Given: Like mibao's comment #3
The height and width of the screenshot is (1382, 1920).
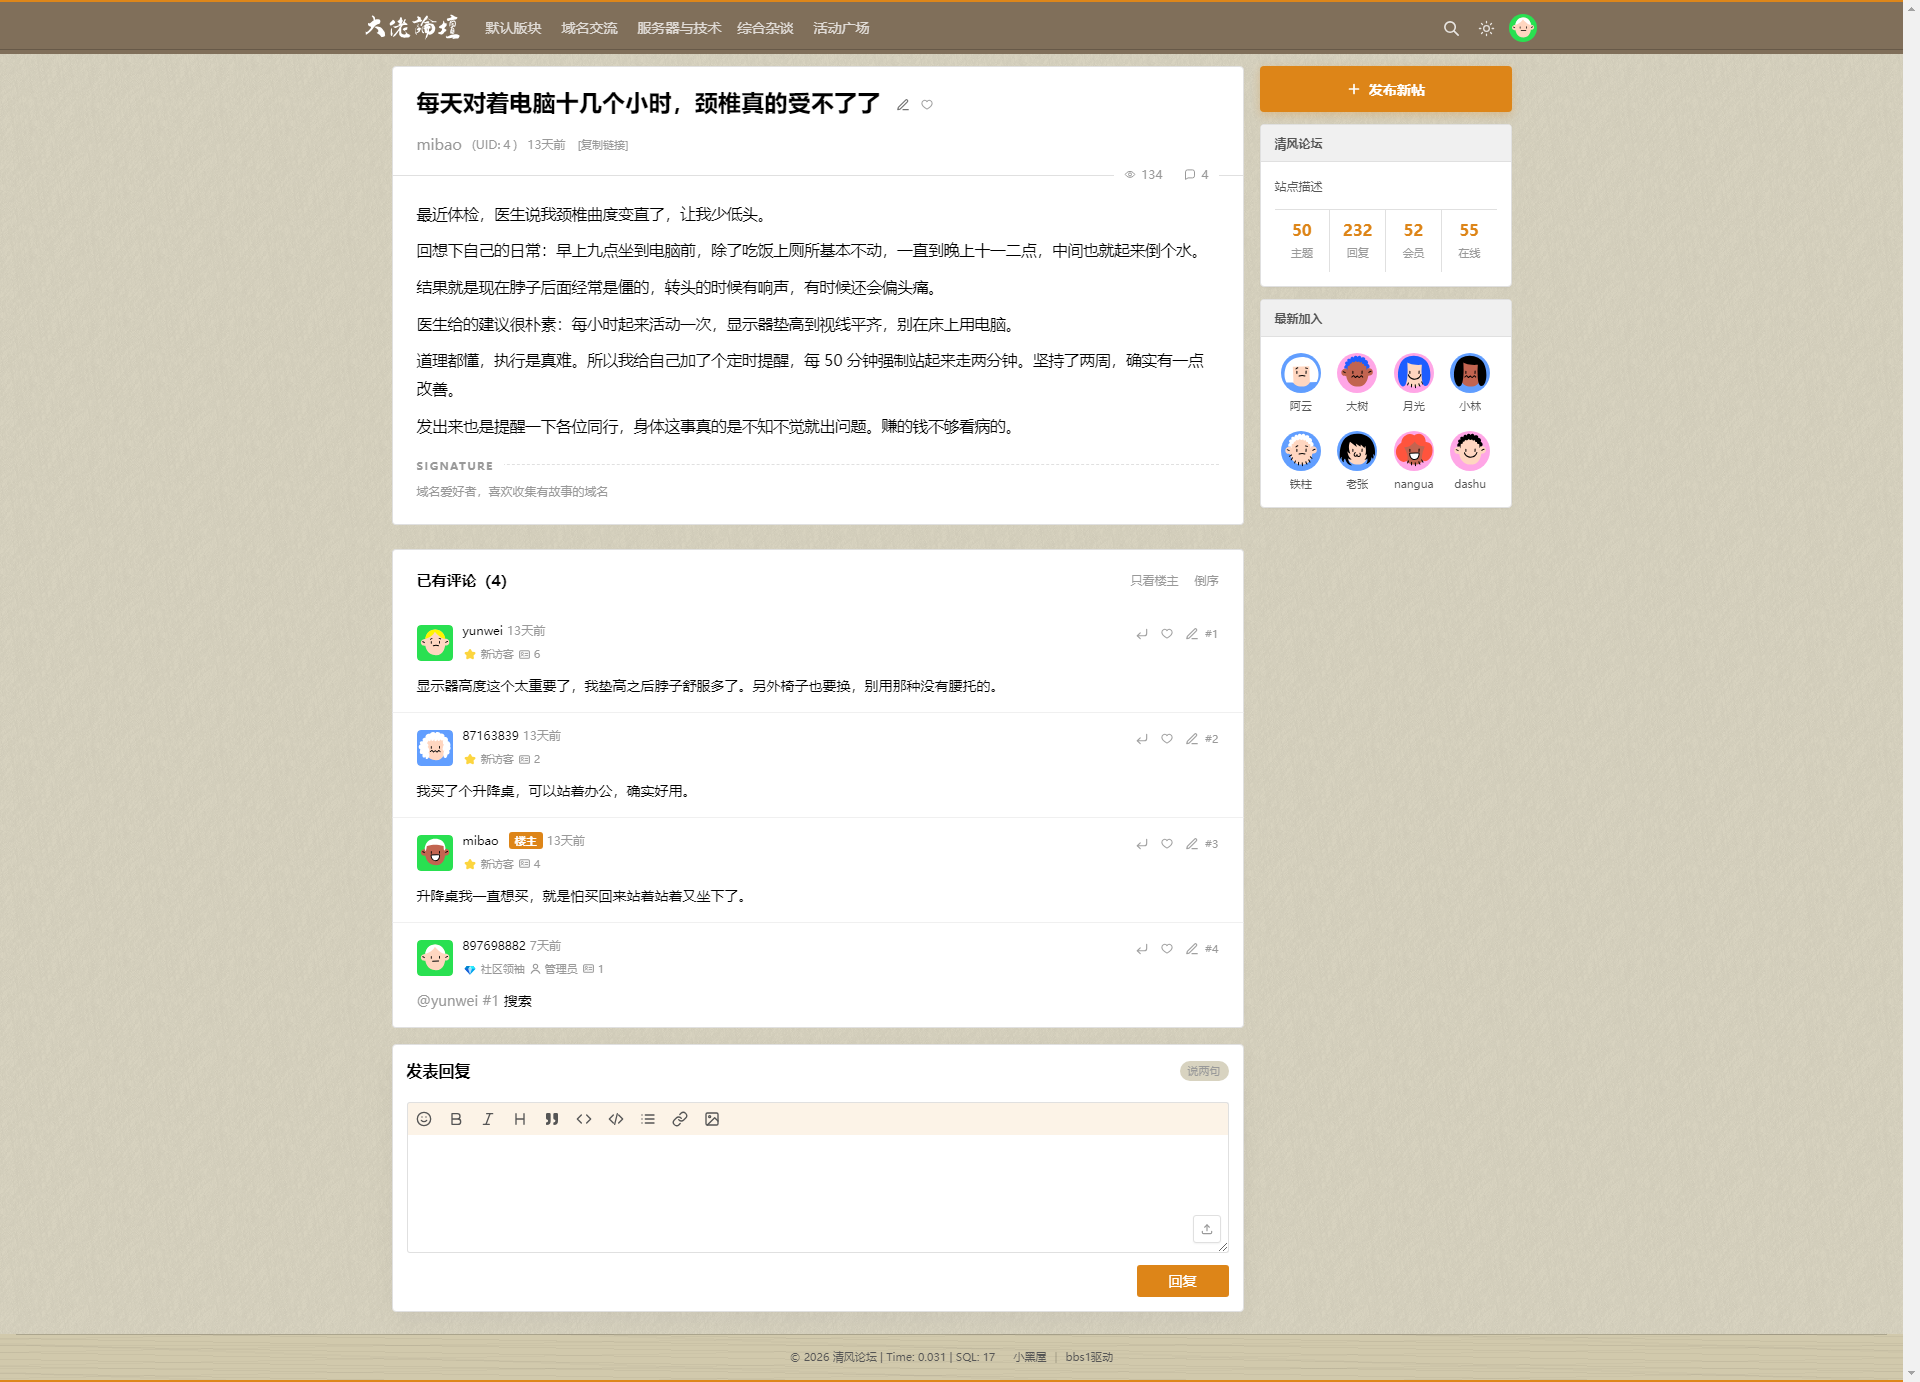Looking at the screenshot, I should [1167, 844].
